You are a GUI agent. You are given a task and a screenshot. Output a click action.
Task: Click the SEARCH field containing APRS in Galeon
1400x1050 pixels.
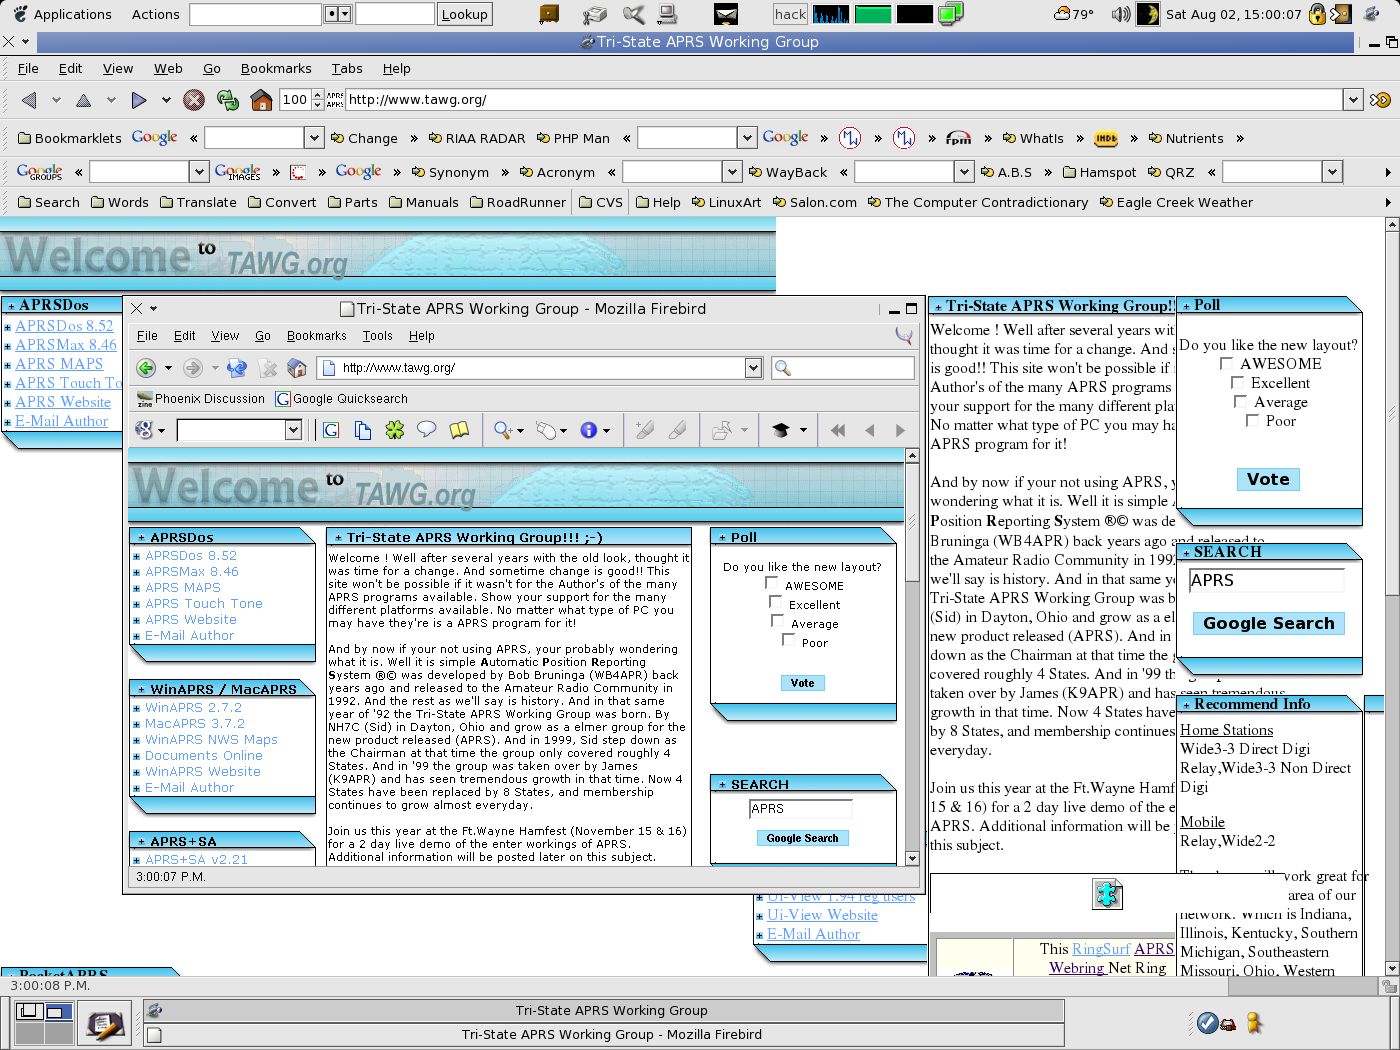[x=1266, y=581]
